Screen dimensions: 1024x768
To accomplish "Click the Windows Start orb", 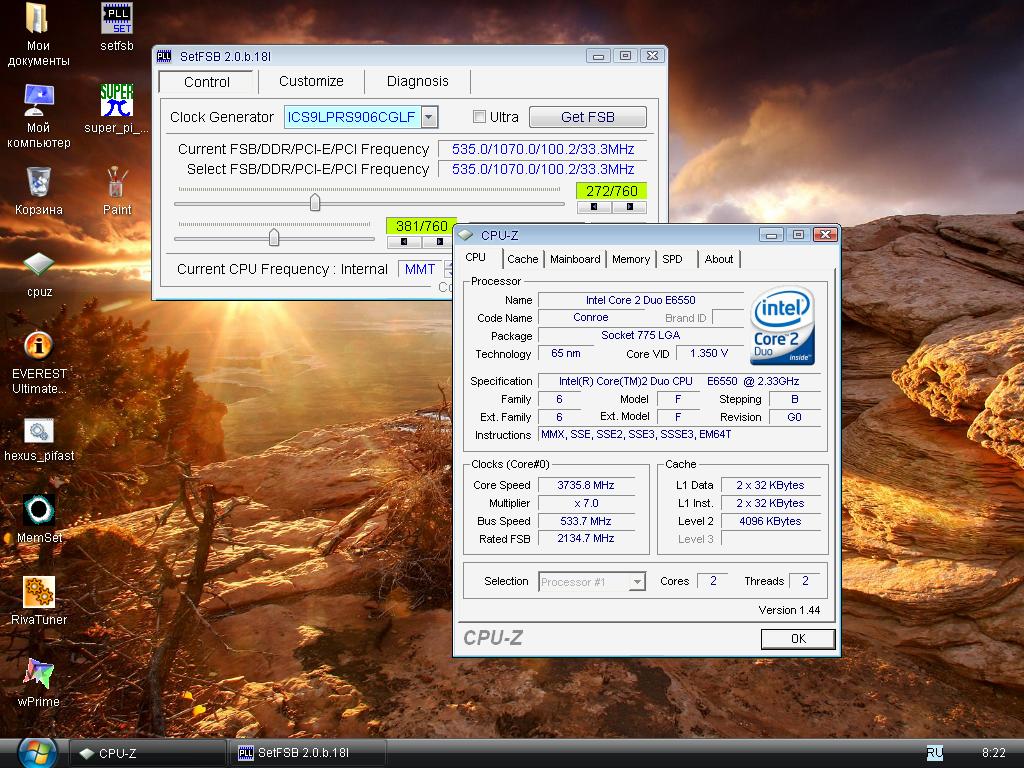I will click(x=36, y=752).
